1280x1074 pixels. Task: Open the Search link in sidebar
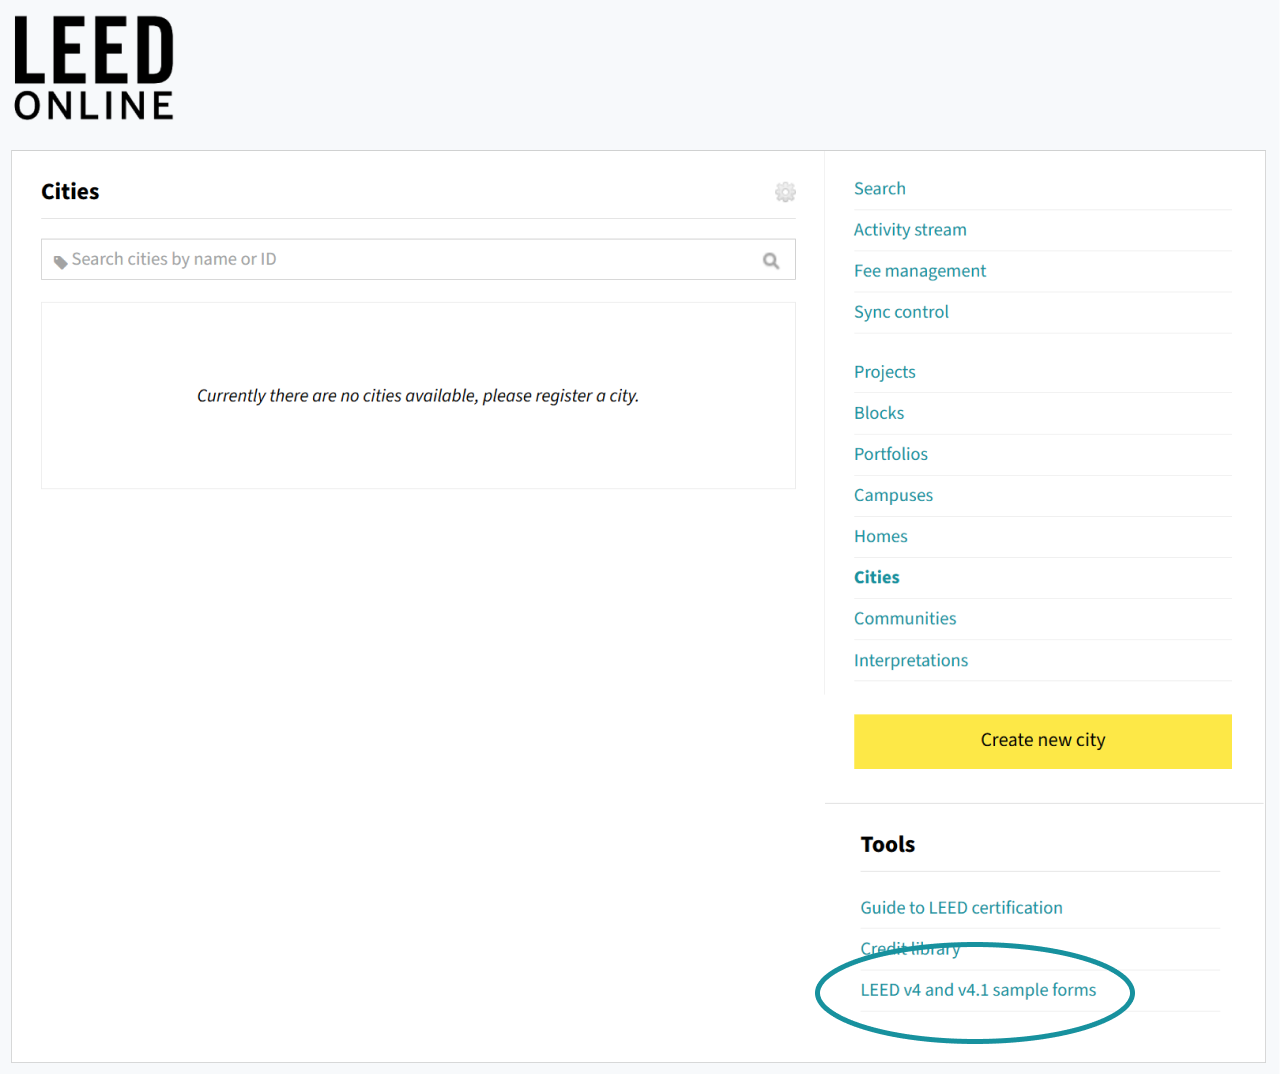coord(879,189)
